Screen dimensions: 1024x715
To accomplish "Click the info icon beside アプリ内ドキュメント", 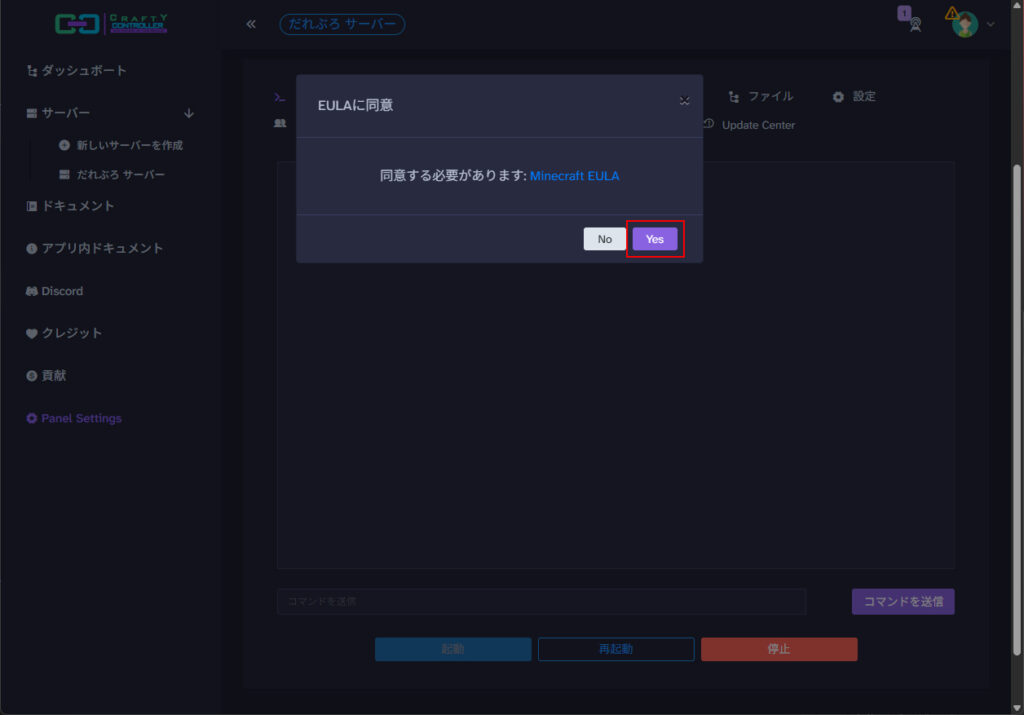I will point(31,249).
